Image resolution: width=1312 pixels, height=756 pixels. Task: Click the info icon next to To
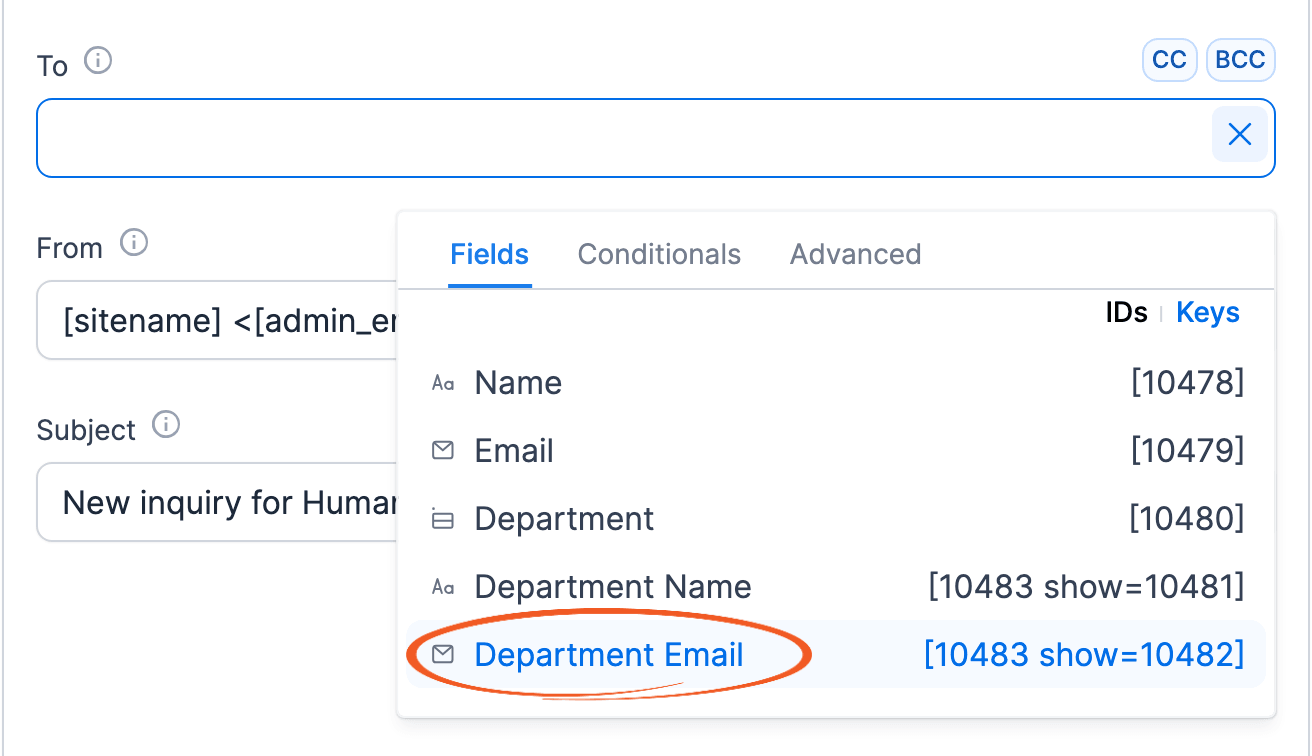pos(98,62)
